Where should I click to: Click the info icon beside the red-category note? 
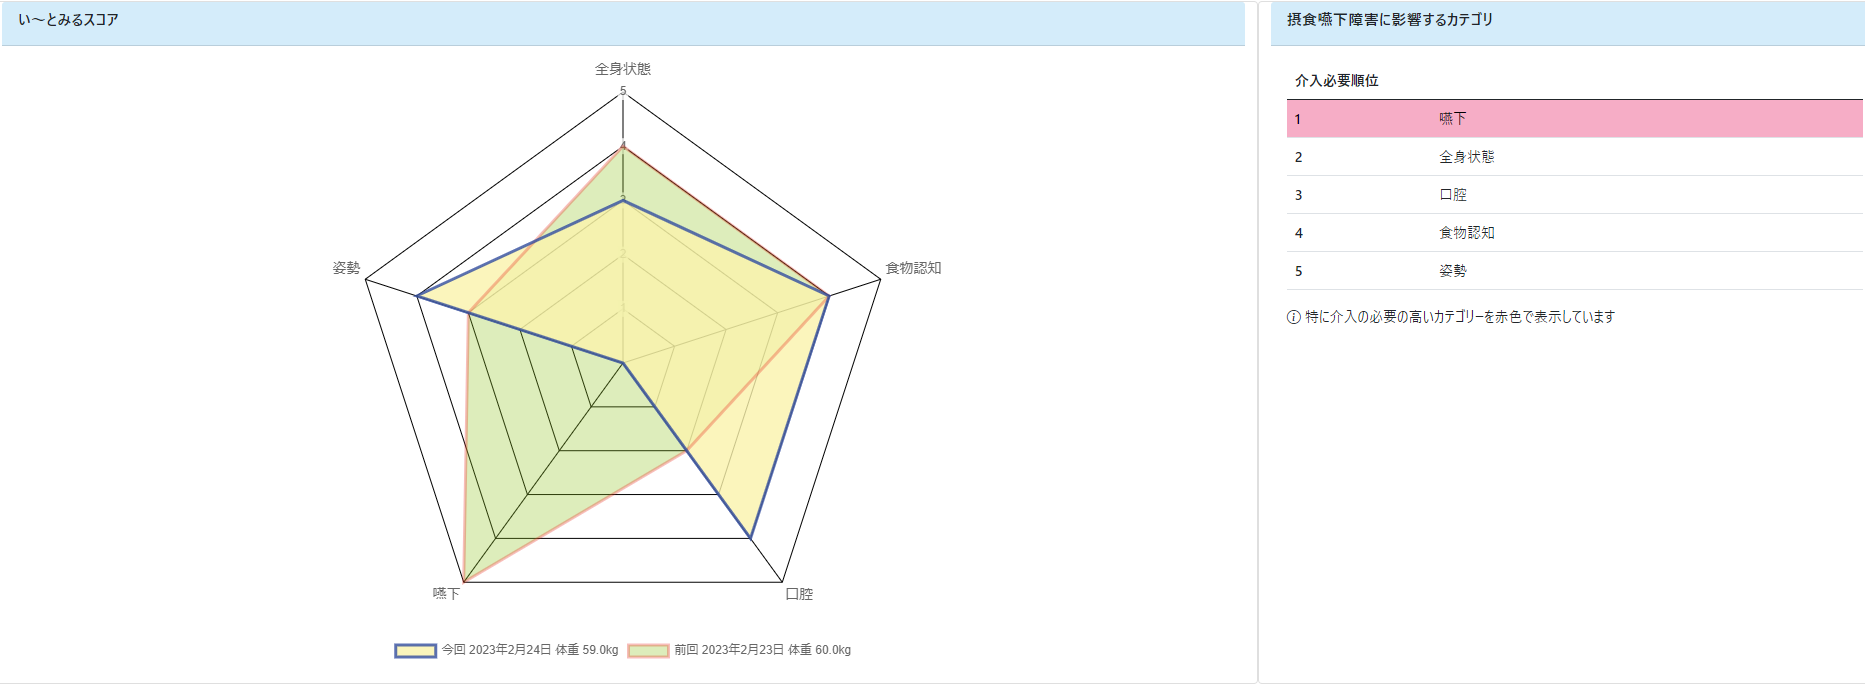click(1294, 317)
